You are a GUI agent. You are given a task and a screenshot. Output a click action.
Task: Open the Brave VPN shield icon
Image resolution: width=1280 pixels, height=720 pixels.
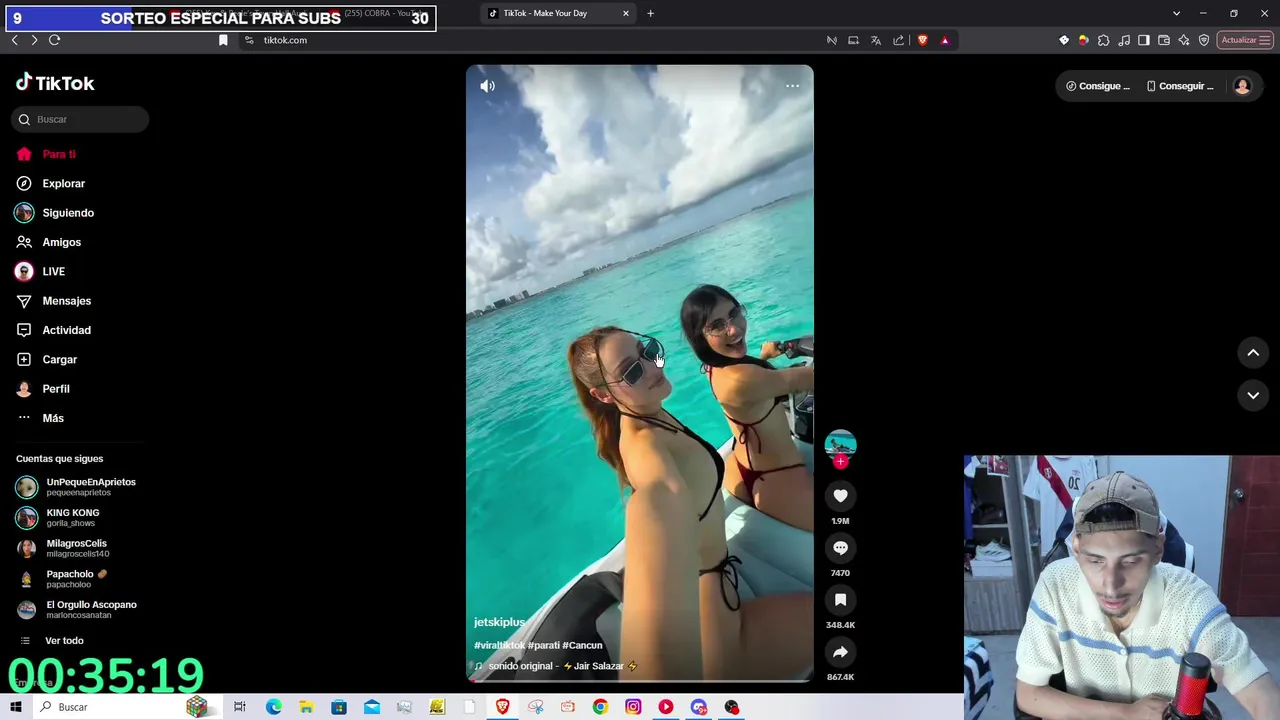(1204, 40)
